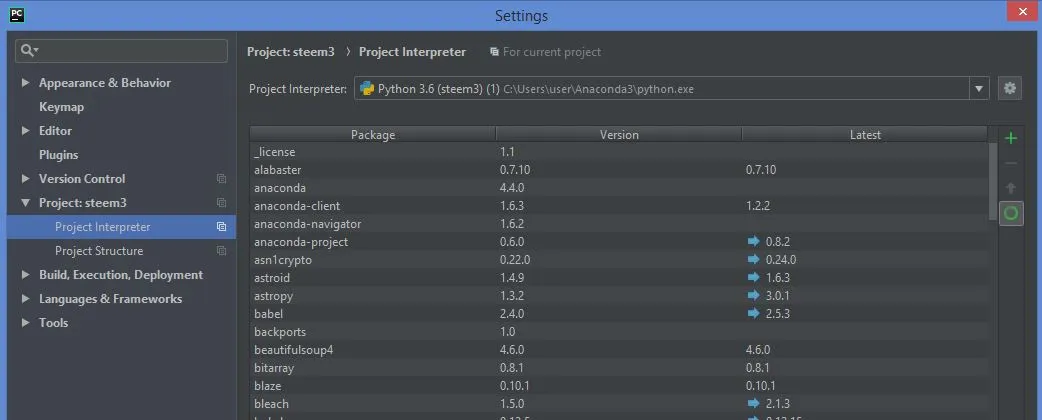Expand Appearance & Behavior section
Image resolution: width=1042 pixels, height=420 pixels.
tap(25, 83)
